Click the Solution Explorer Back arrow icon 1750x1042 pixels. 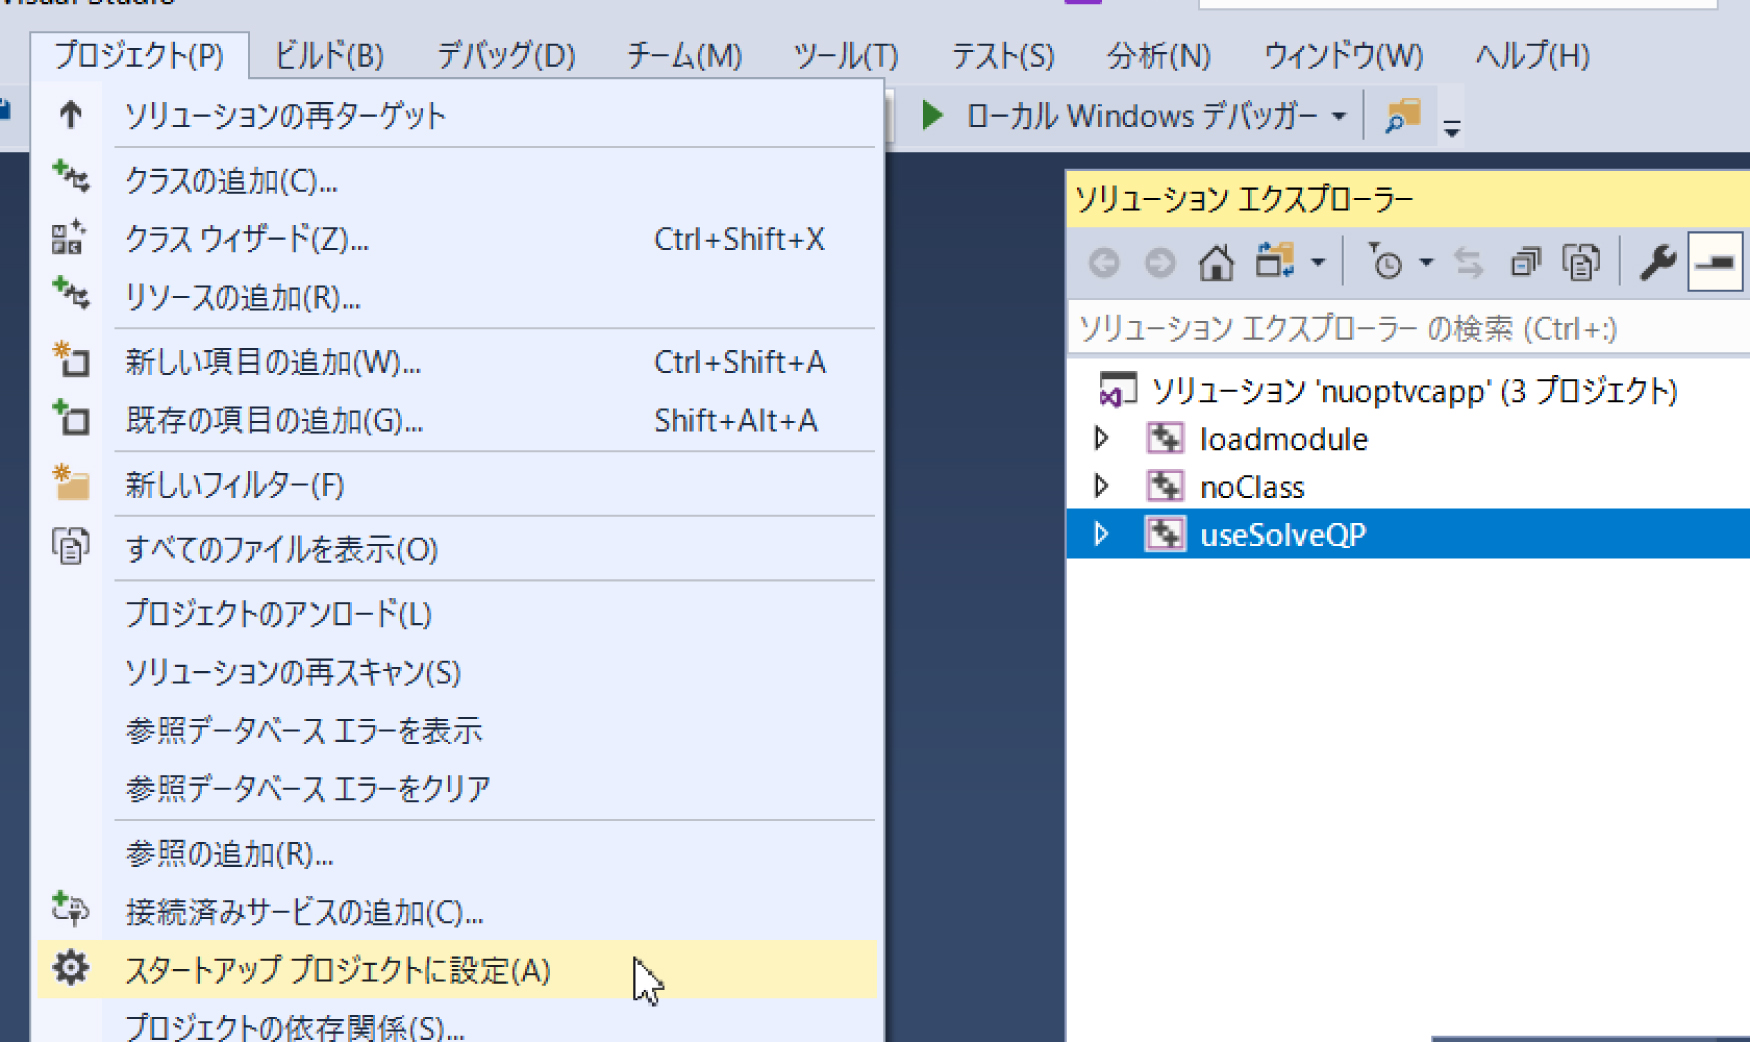pos(1104,263)
